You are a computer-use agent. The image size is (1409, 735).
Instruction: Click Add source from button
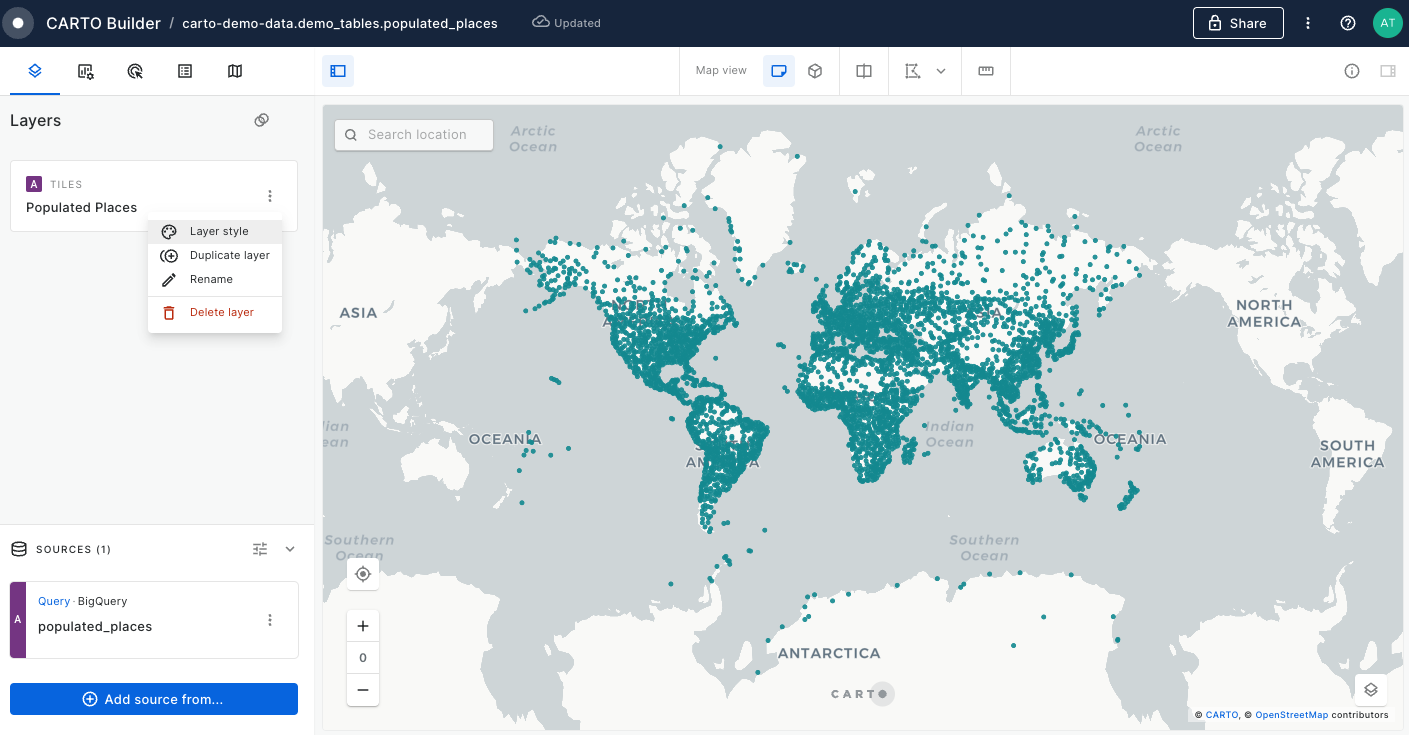154,699
